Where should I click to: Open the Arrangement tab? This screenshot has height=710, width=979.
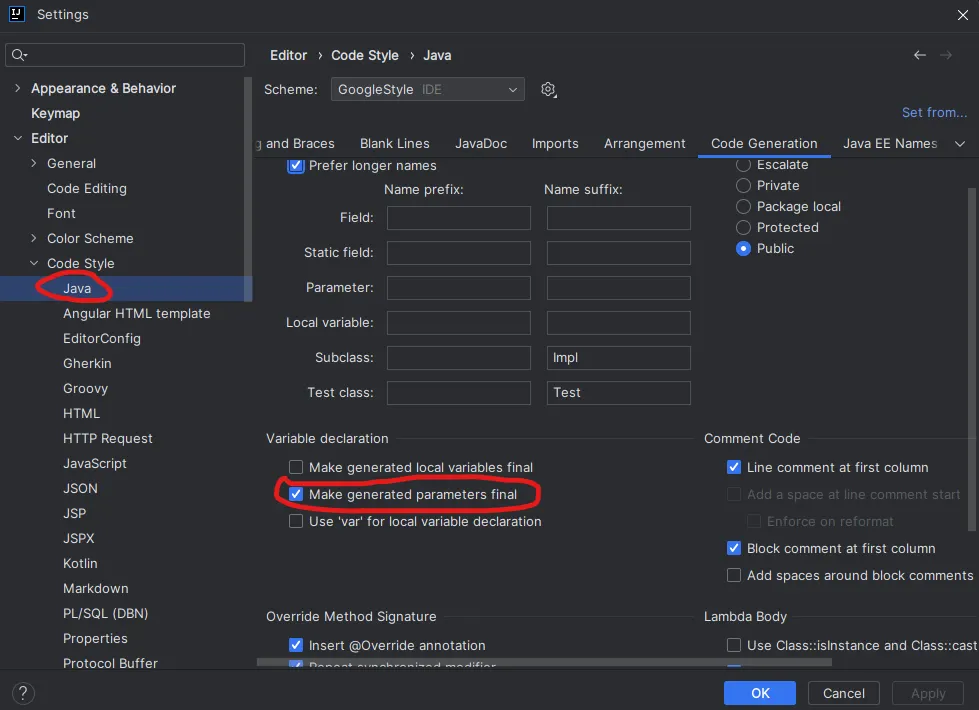coord(644,144)
